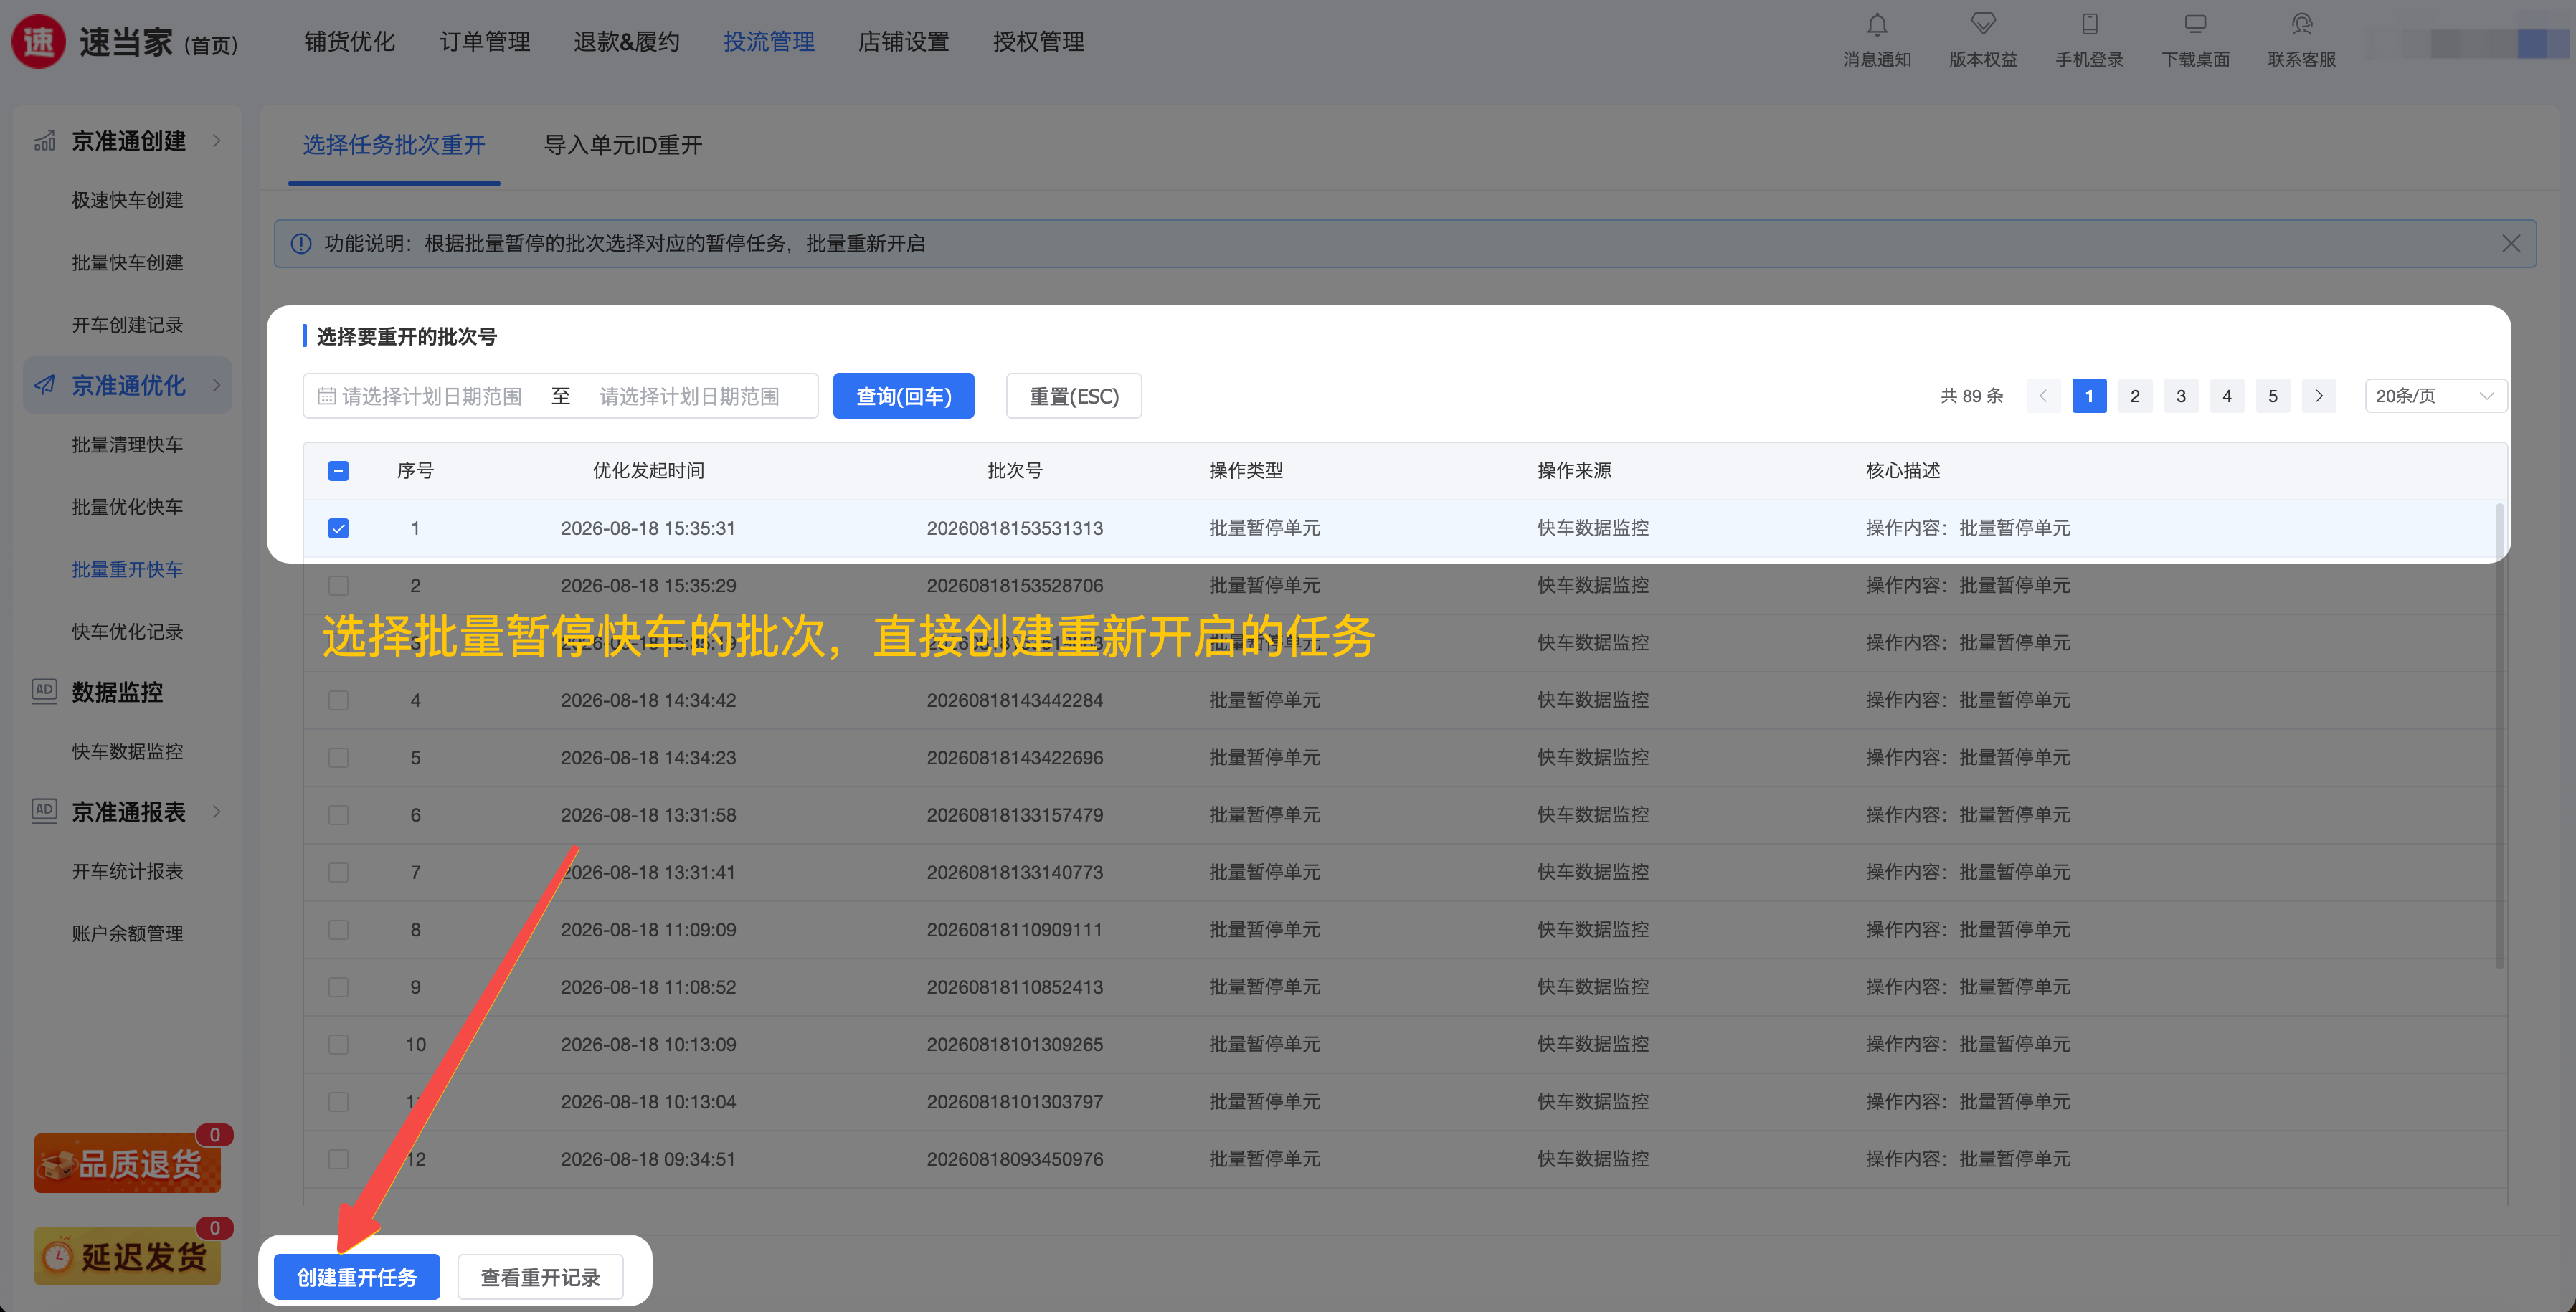2576x1312 pixels.
Task: Click the red 速当家 logo icon
Action: click(39, 41)
